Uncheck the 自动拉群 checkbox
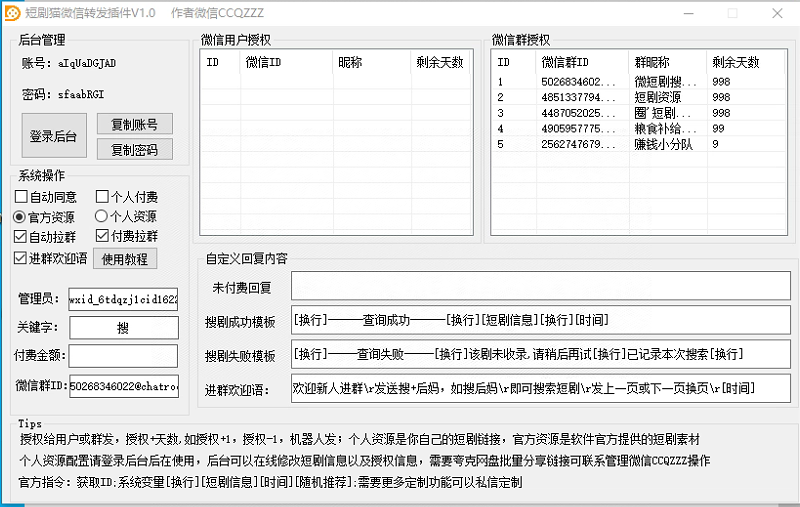The width and height of the screenshot is (800, 507). 21,237
